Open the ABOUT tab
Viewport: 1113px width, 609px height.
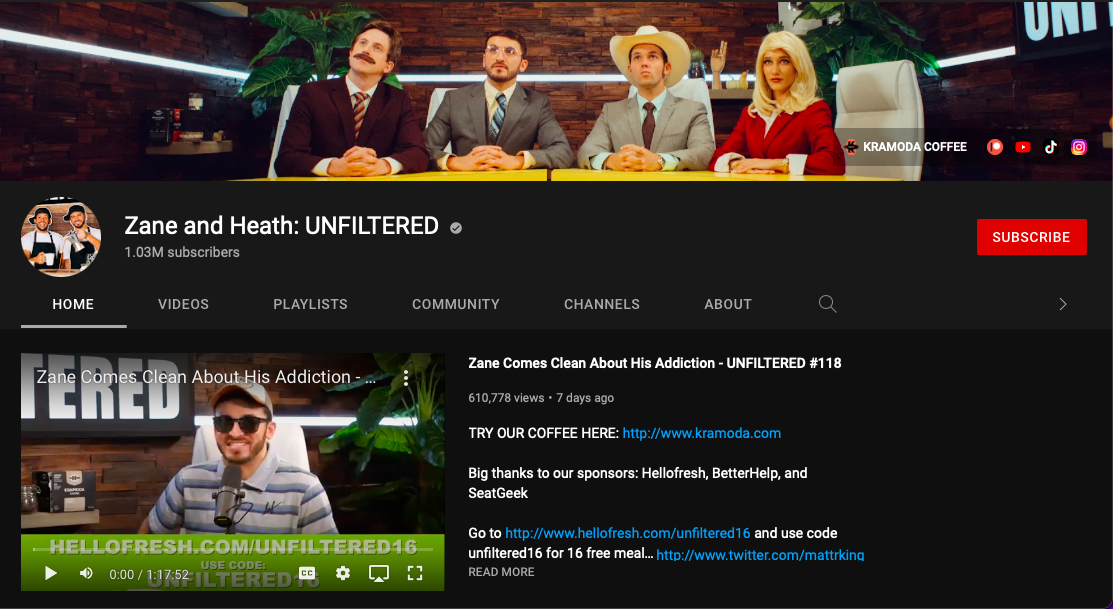tap(728, 304)
